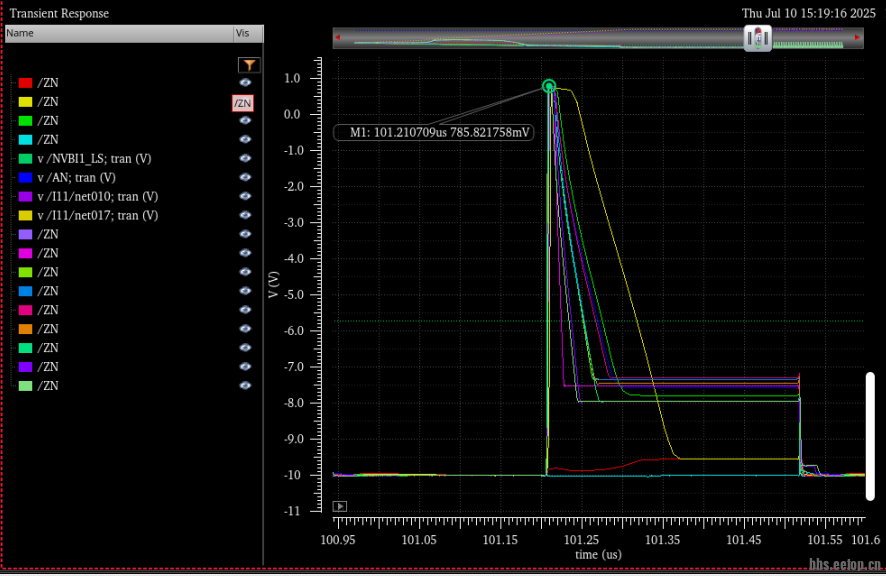
Task: Toggle the eye icon for v /AN
Action: 245,177
